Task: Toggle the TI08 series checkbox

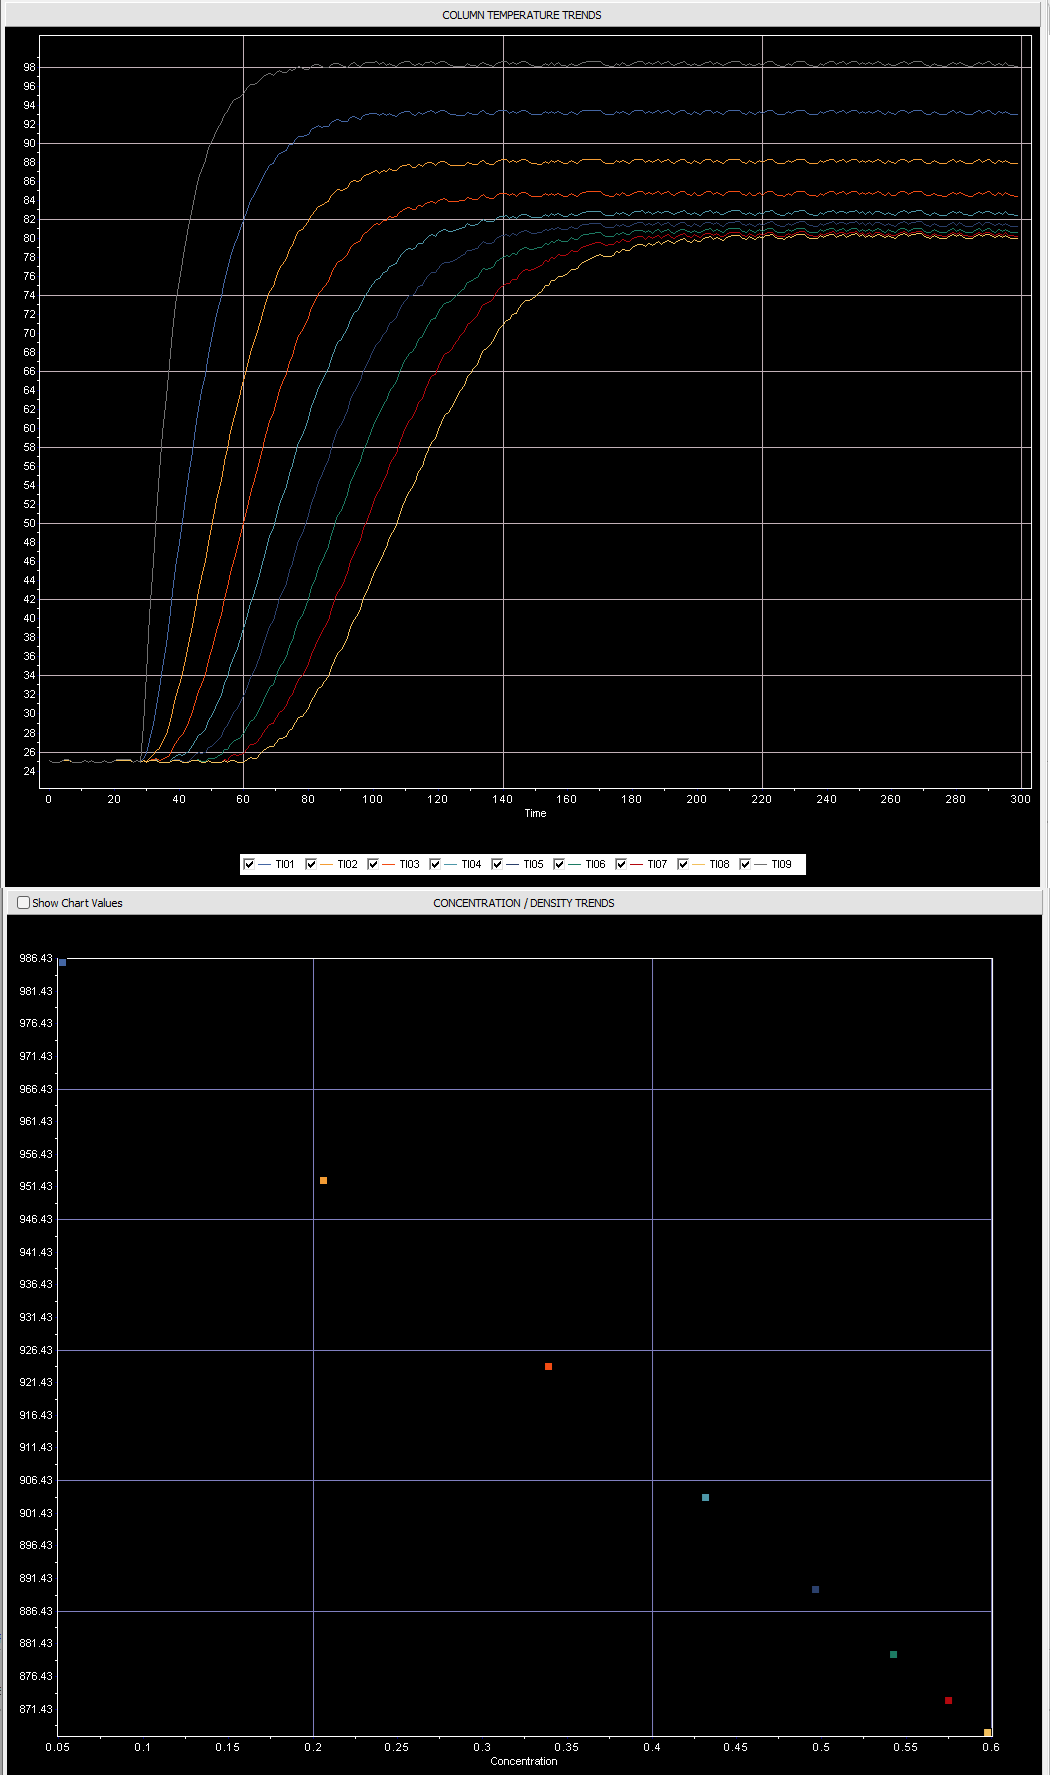Action: tap(683, 864)
